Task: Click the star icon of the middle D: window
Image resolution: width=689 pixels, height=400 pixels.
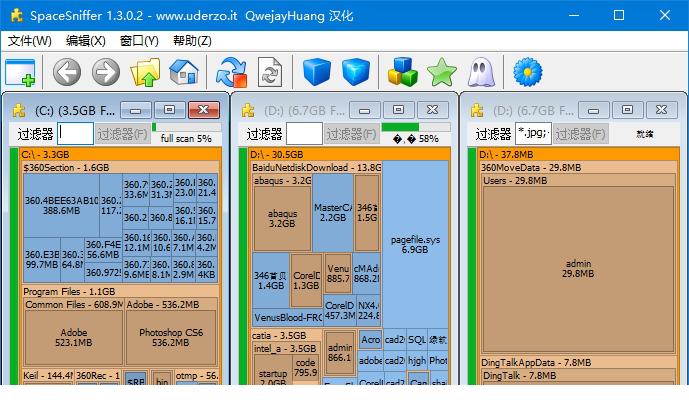Action: (248, 110)
